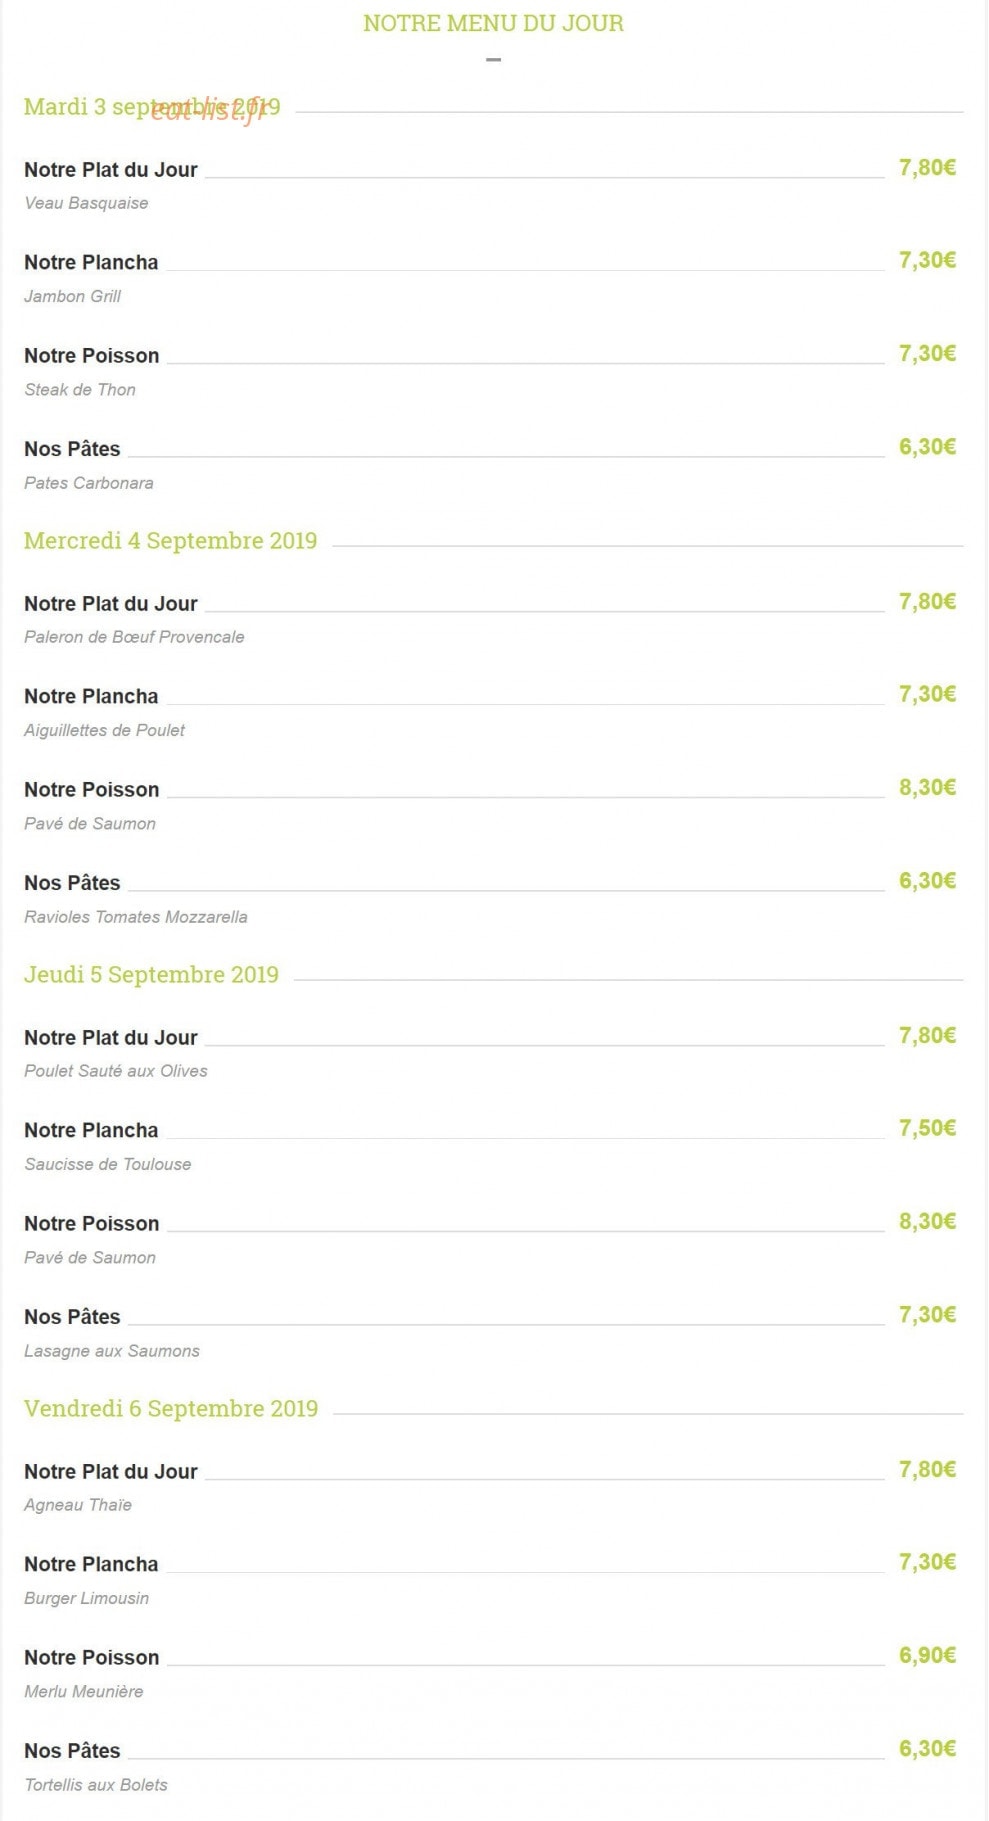Click the Burger Limousin plancha item
This screenshot has width=989, height=1821.
pos(86,1598)
